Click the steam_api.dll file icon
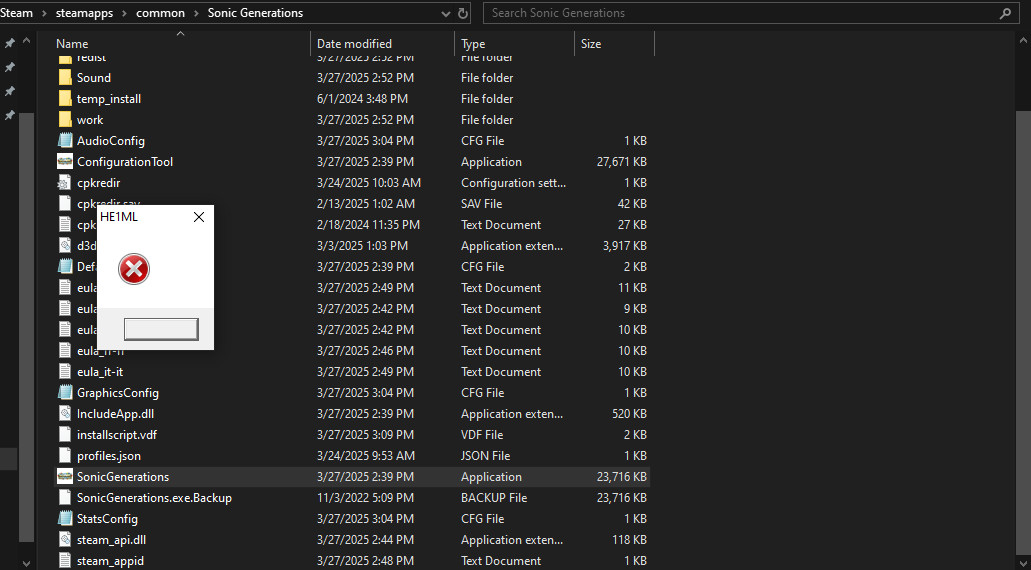 pyautogui.click(x=65, y=540)
